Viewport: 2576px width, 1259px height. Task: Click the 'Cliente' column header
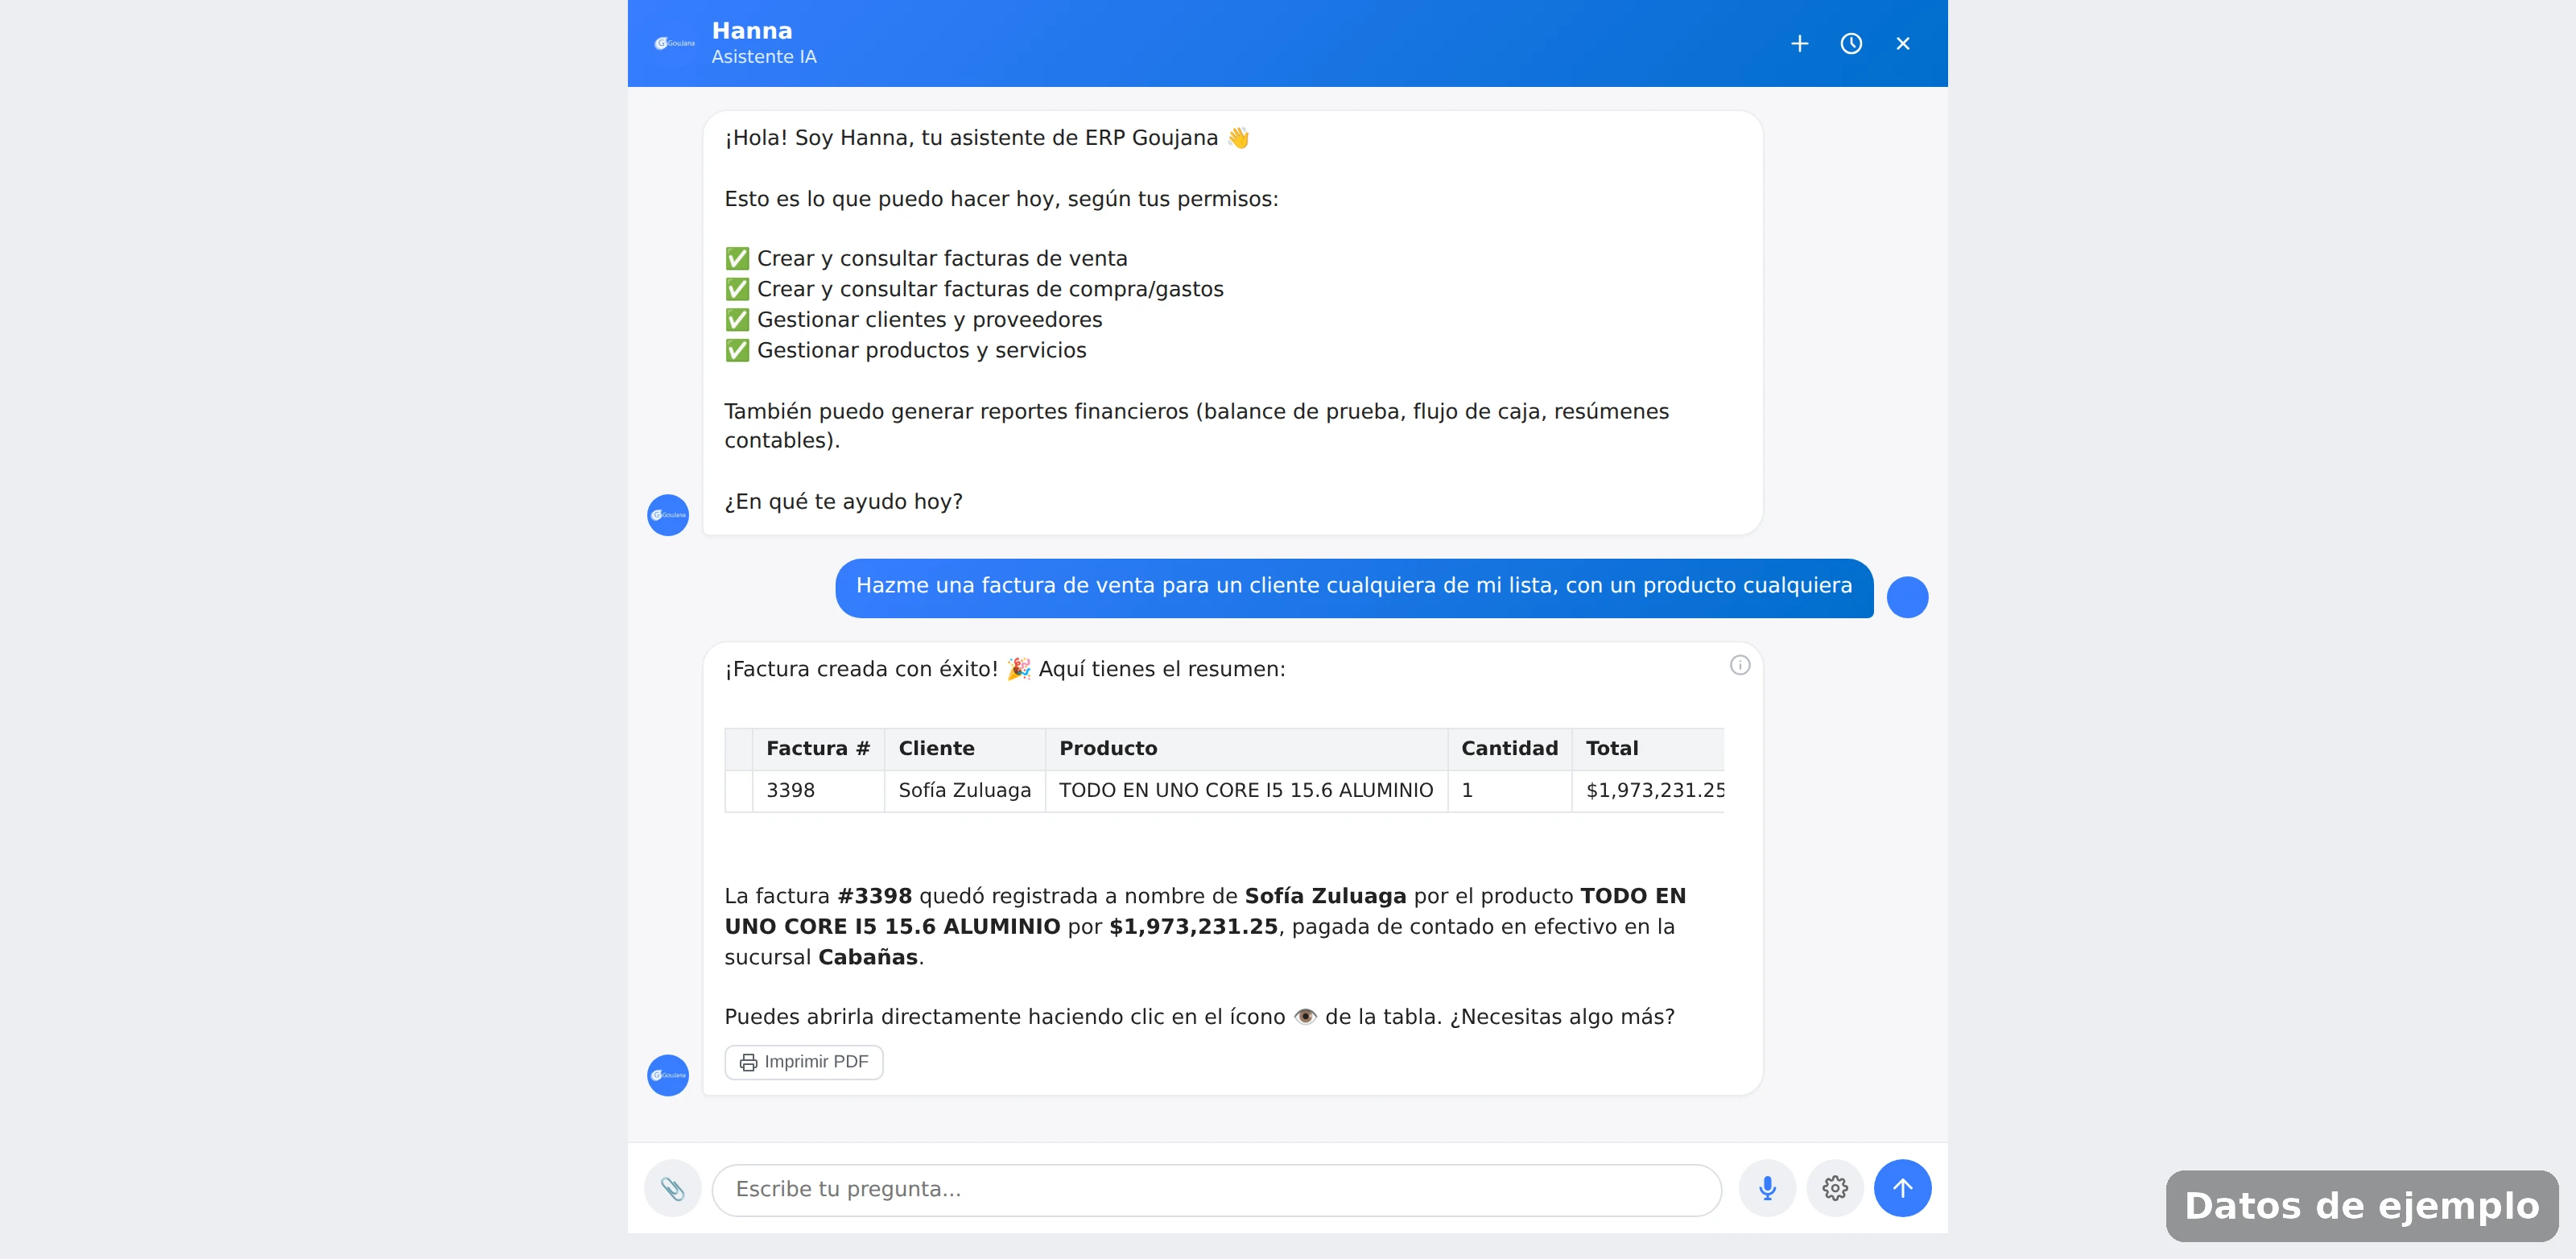tap(965, 748)
